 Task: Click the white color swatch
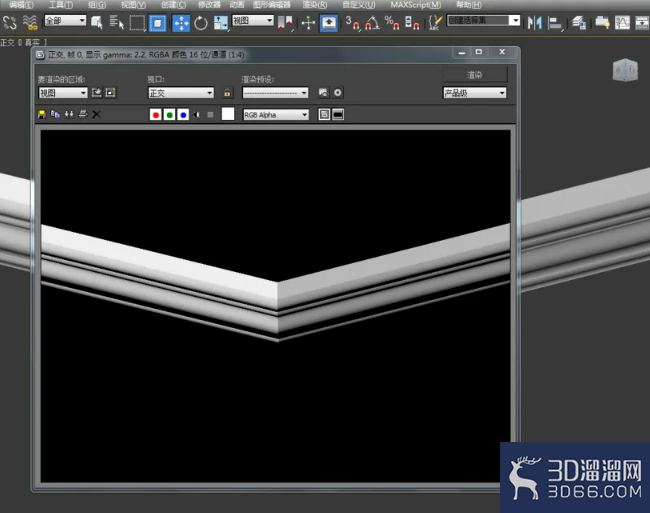(228, 114)
